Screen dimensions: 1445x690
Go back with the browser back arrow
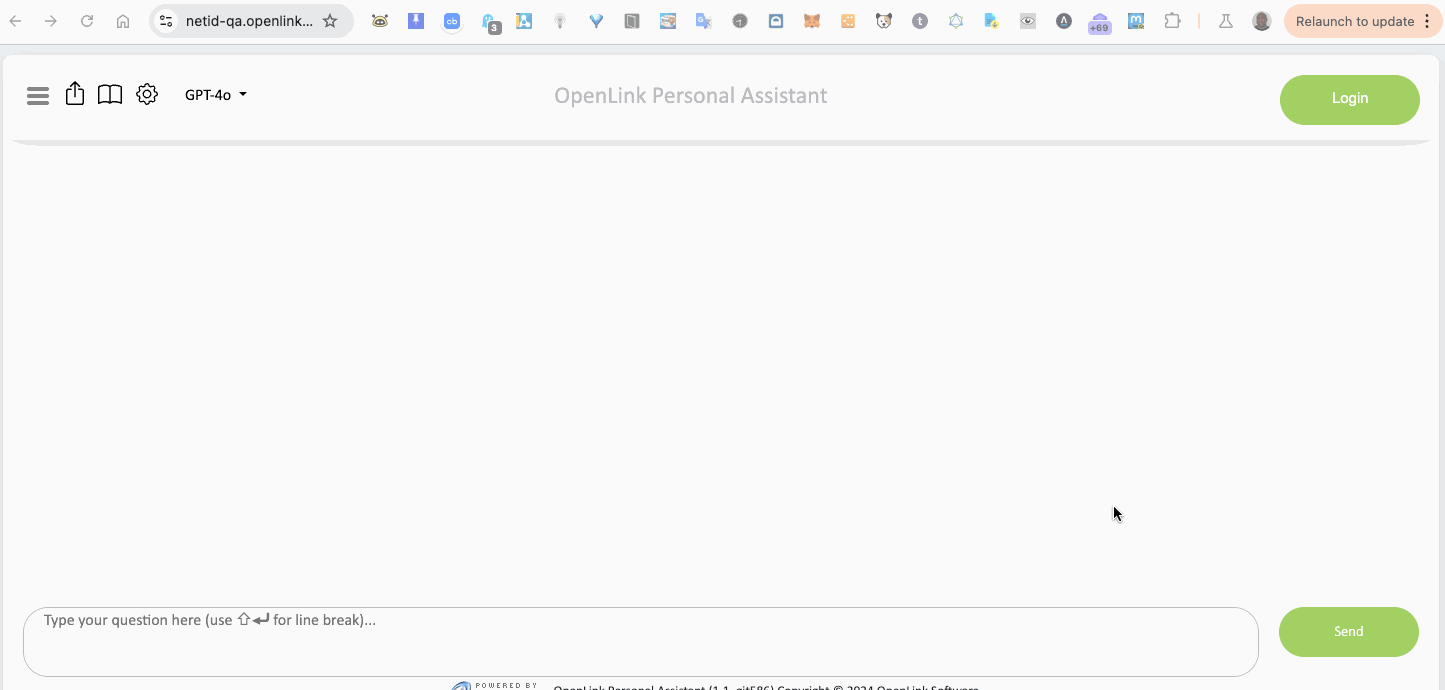click(16, 21)
